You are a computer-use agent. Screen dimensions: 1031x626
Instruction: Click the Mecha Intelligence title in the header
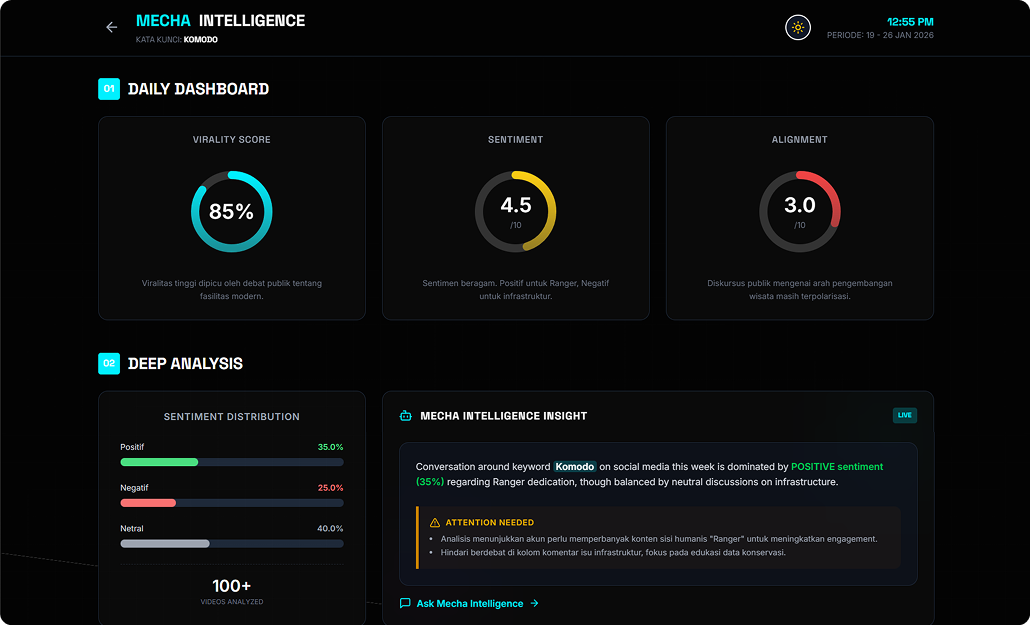pyautogui.click(x=220, y=19)
